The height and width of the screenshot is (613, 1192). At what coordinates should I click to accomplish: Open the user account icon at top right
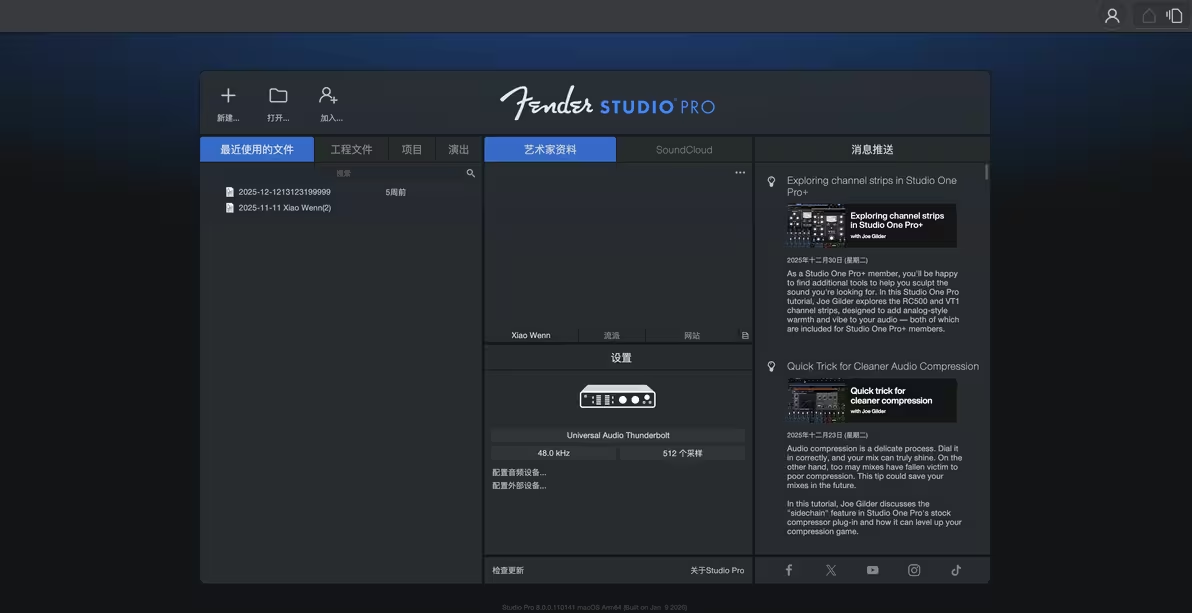coord(1112,16)
